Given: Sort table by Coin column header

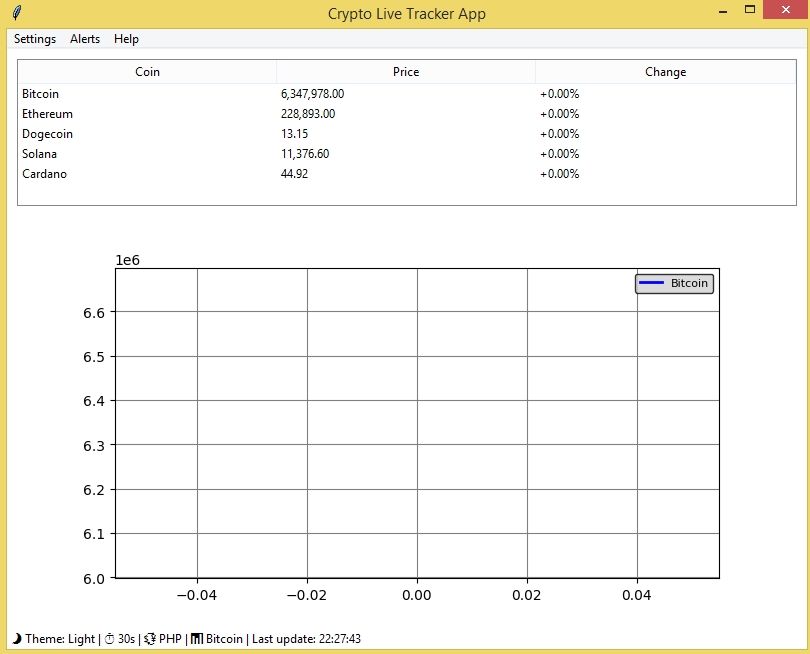Looking at the screenshot, I should (x=147, y=72).
